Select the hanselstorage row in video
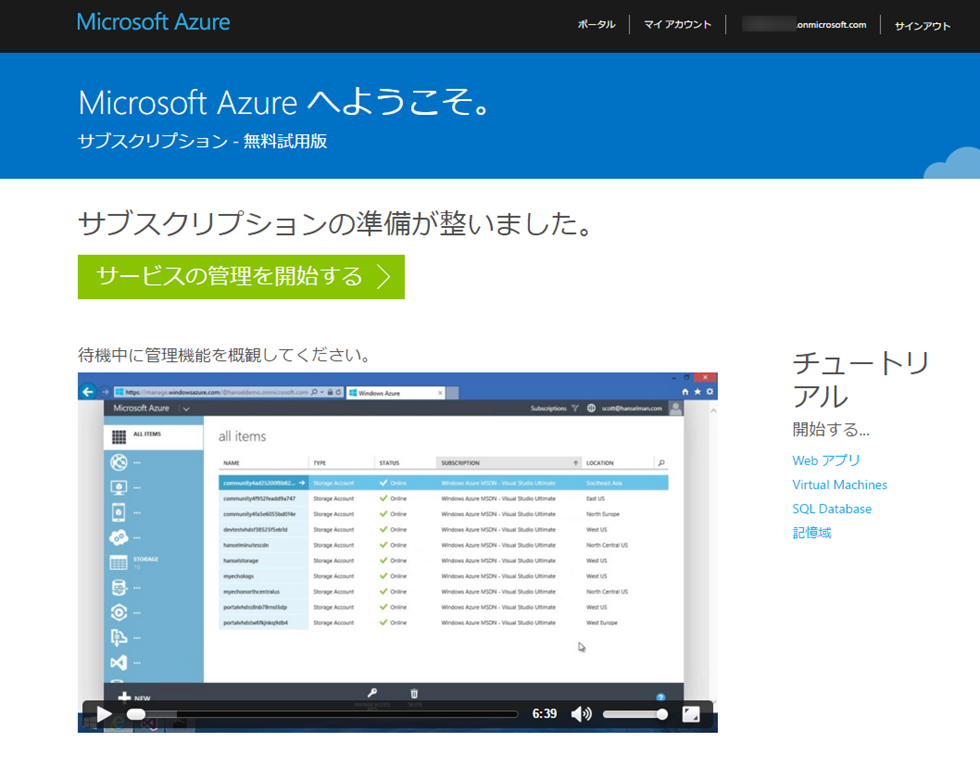 (x=443, y=561)
